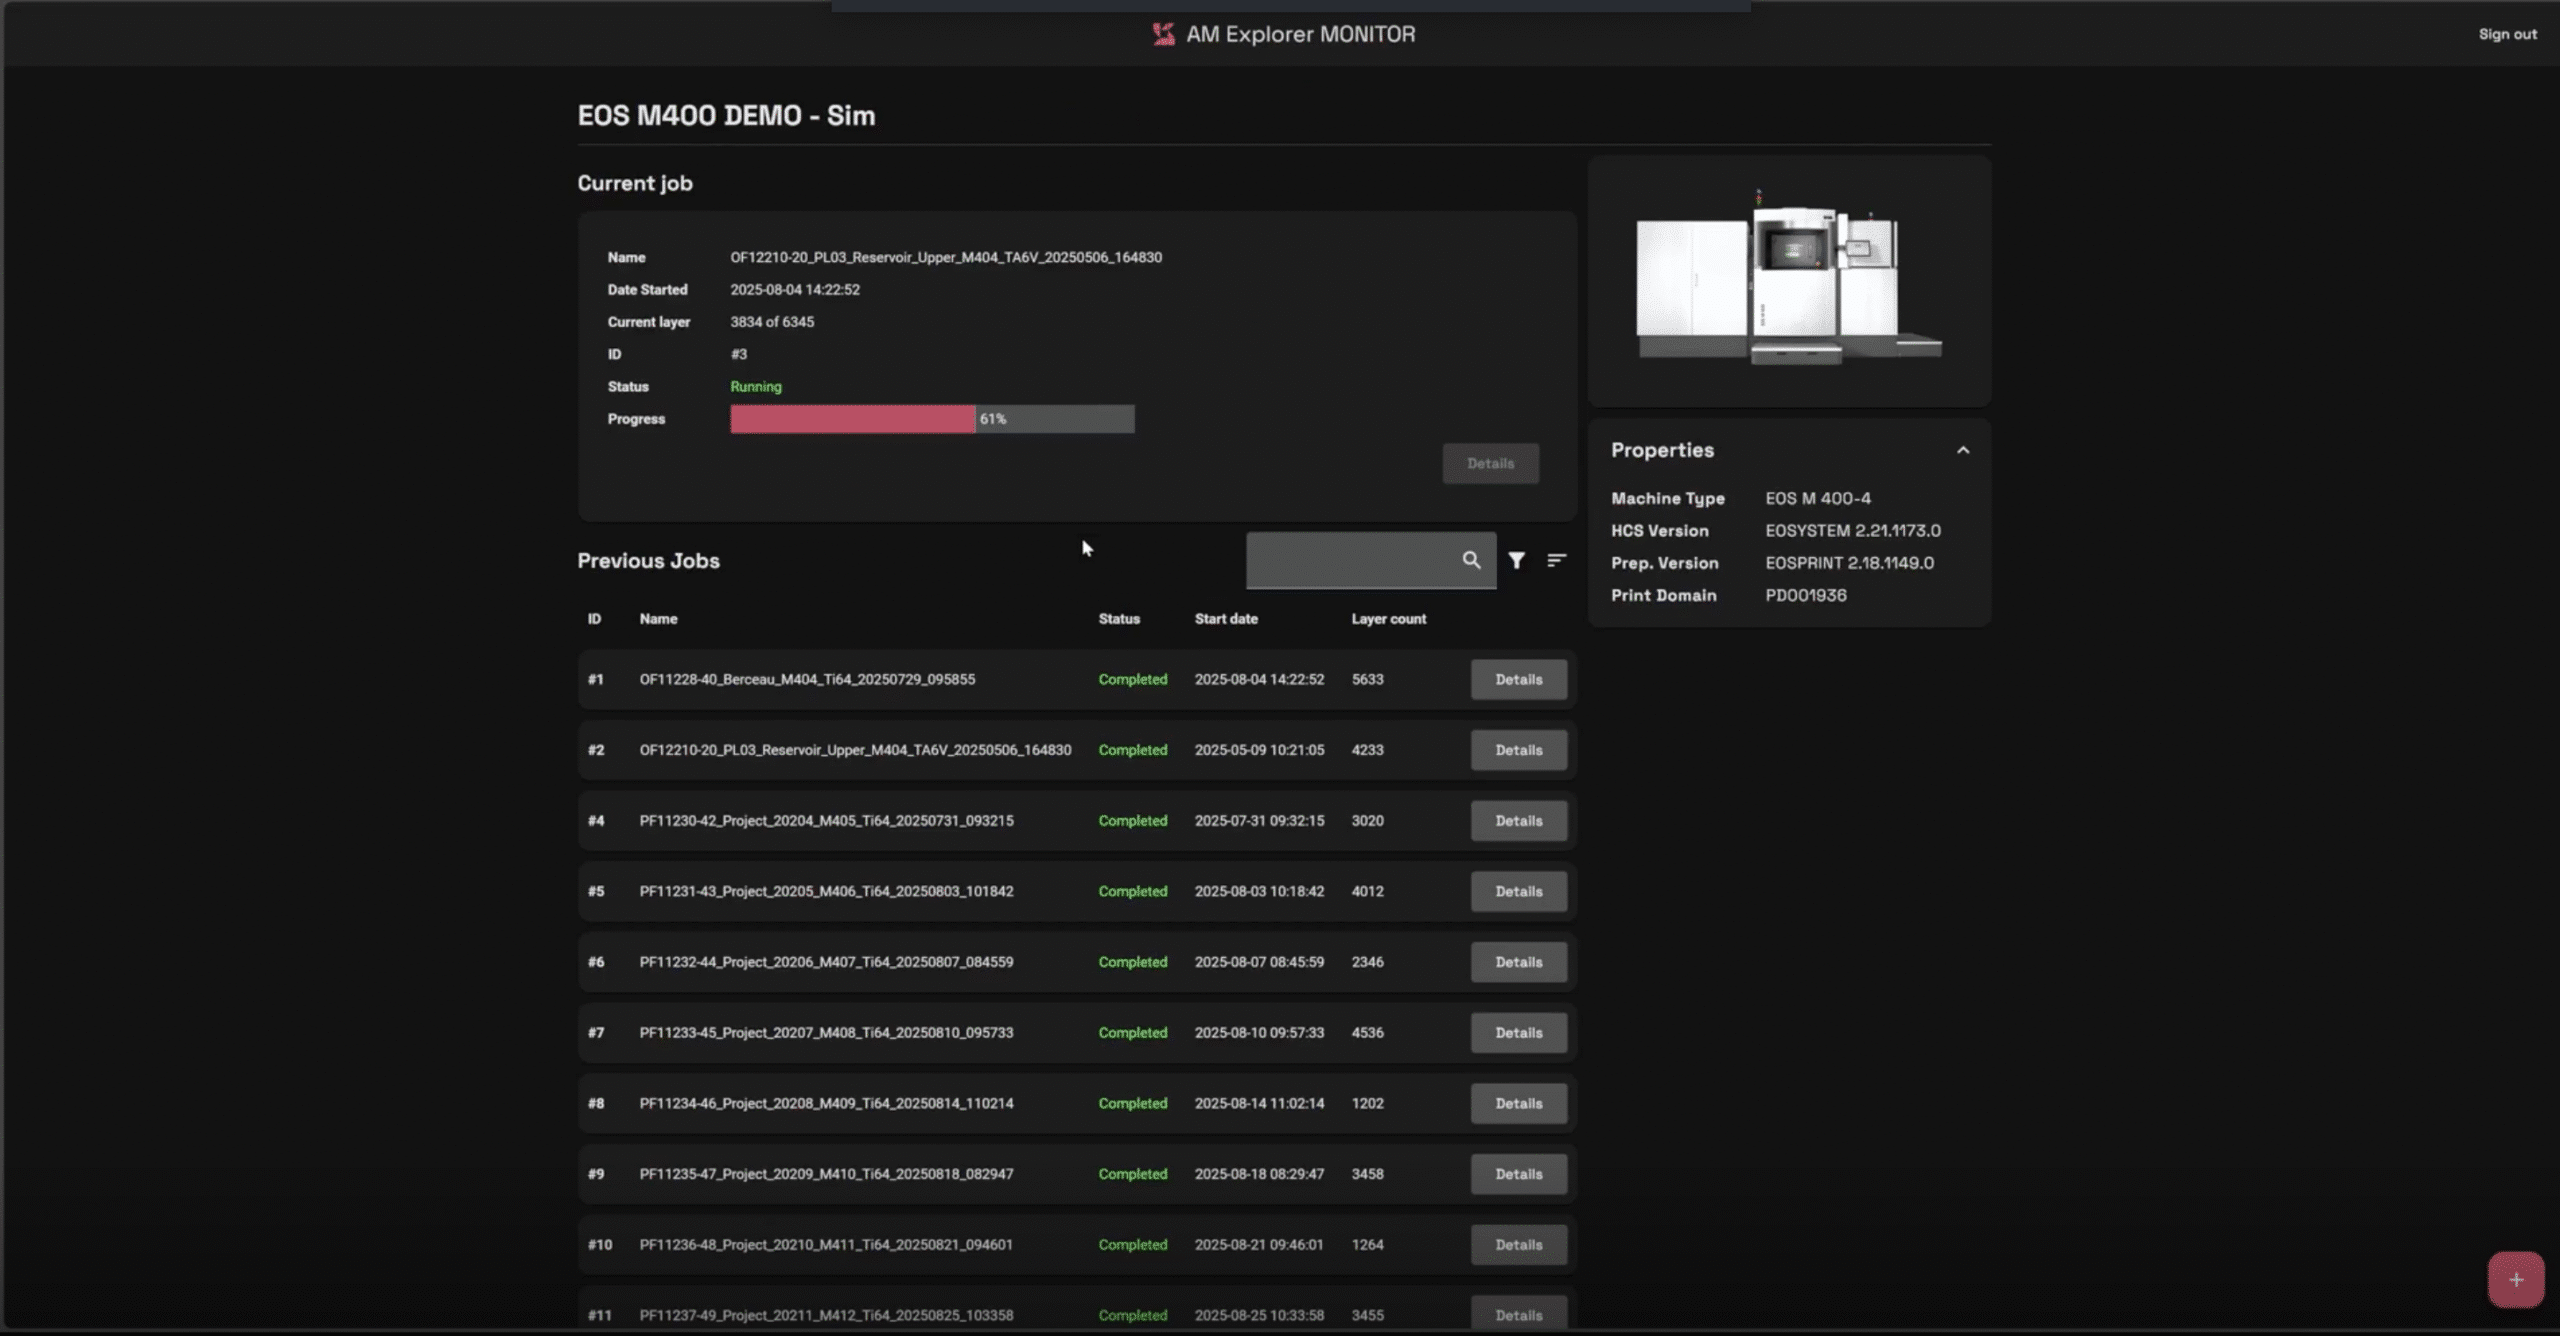Click the sort lines icon

1556,560
